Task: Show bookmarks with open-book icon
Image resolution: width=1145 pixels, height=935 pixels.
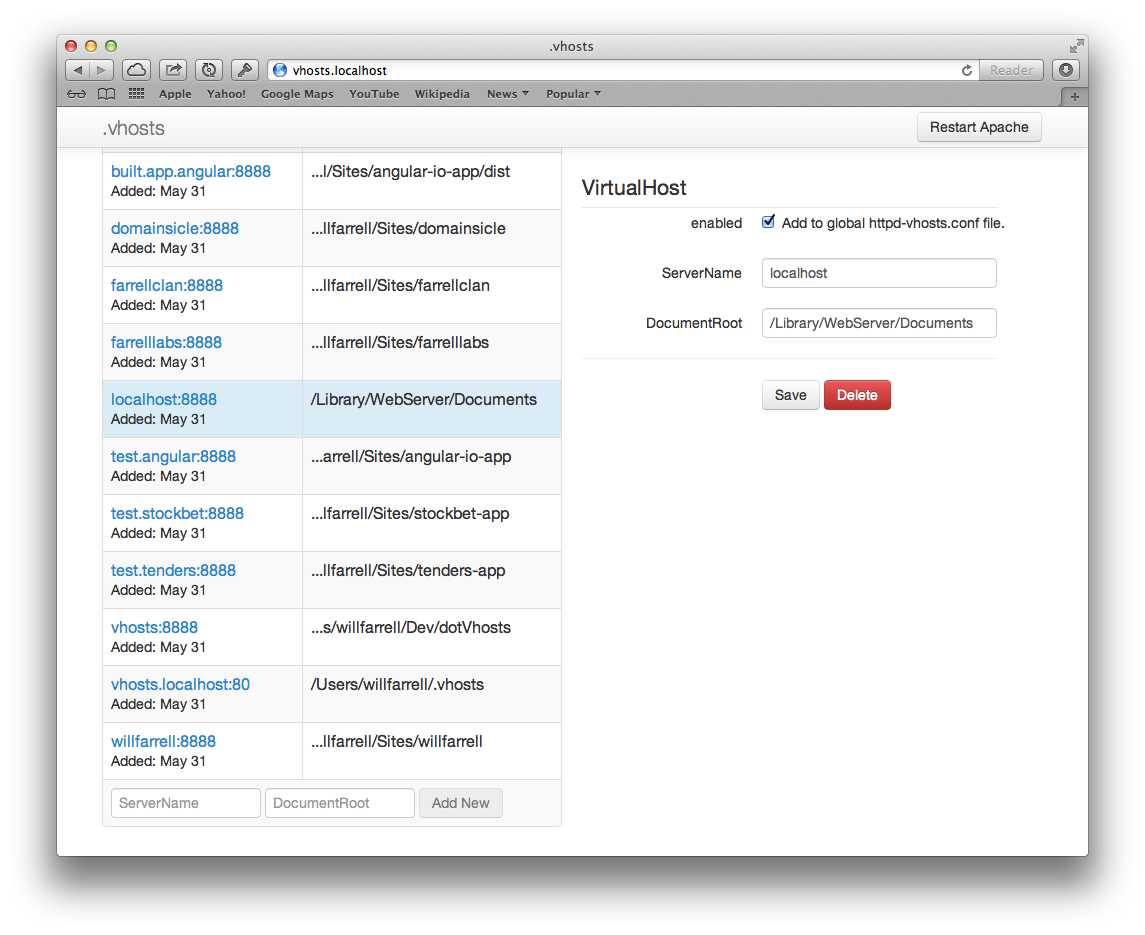Action: tap(107, 94)
